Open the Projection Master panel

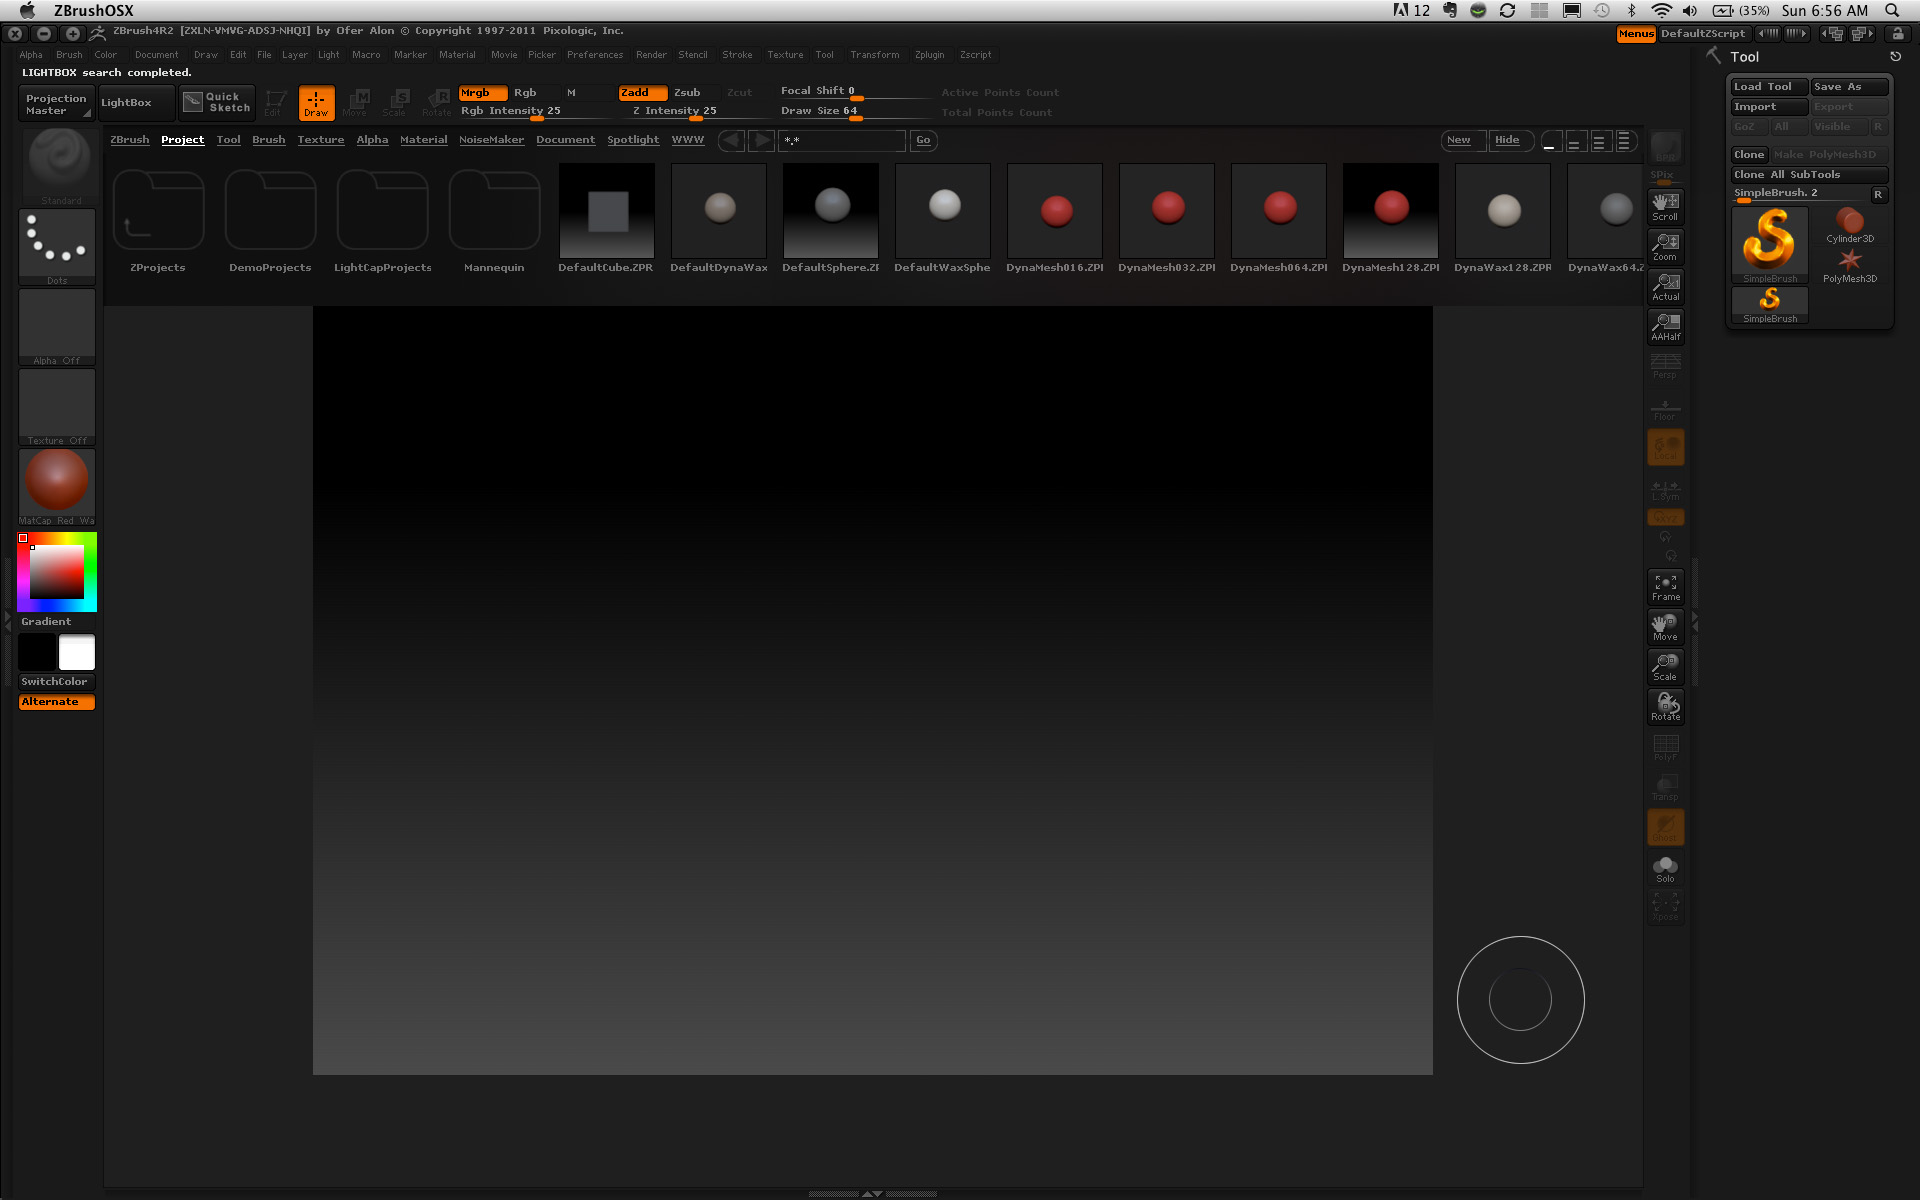(x=57, y=104)
